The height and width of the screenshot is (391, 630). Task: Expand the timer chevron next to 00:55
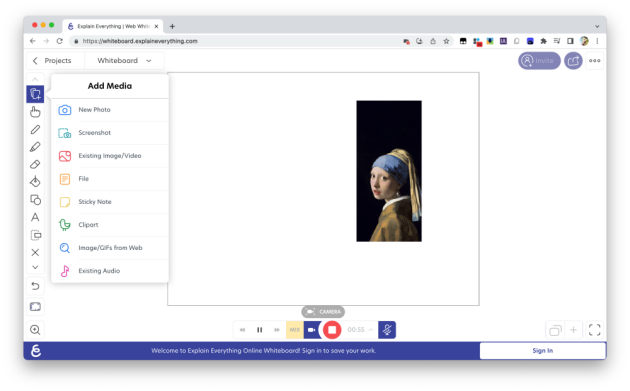pyautogui.click(x=371, y=330)
